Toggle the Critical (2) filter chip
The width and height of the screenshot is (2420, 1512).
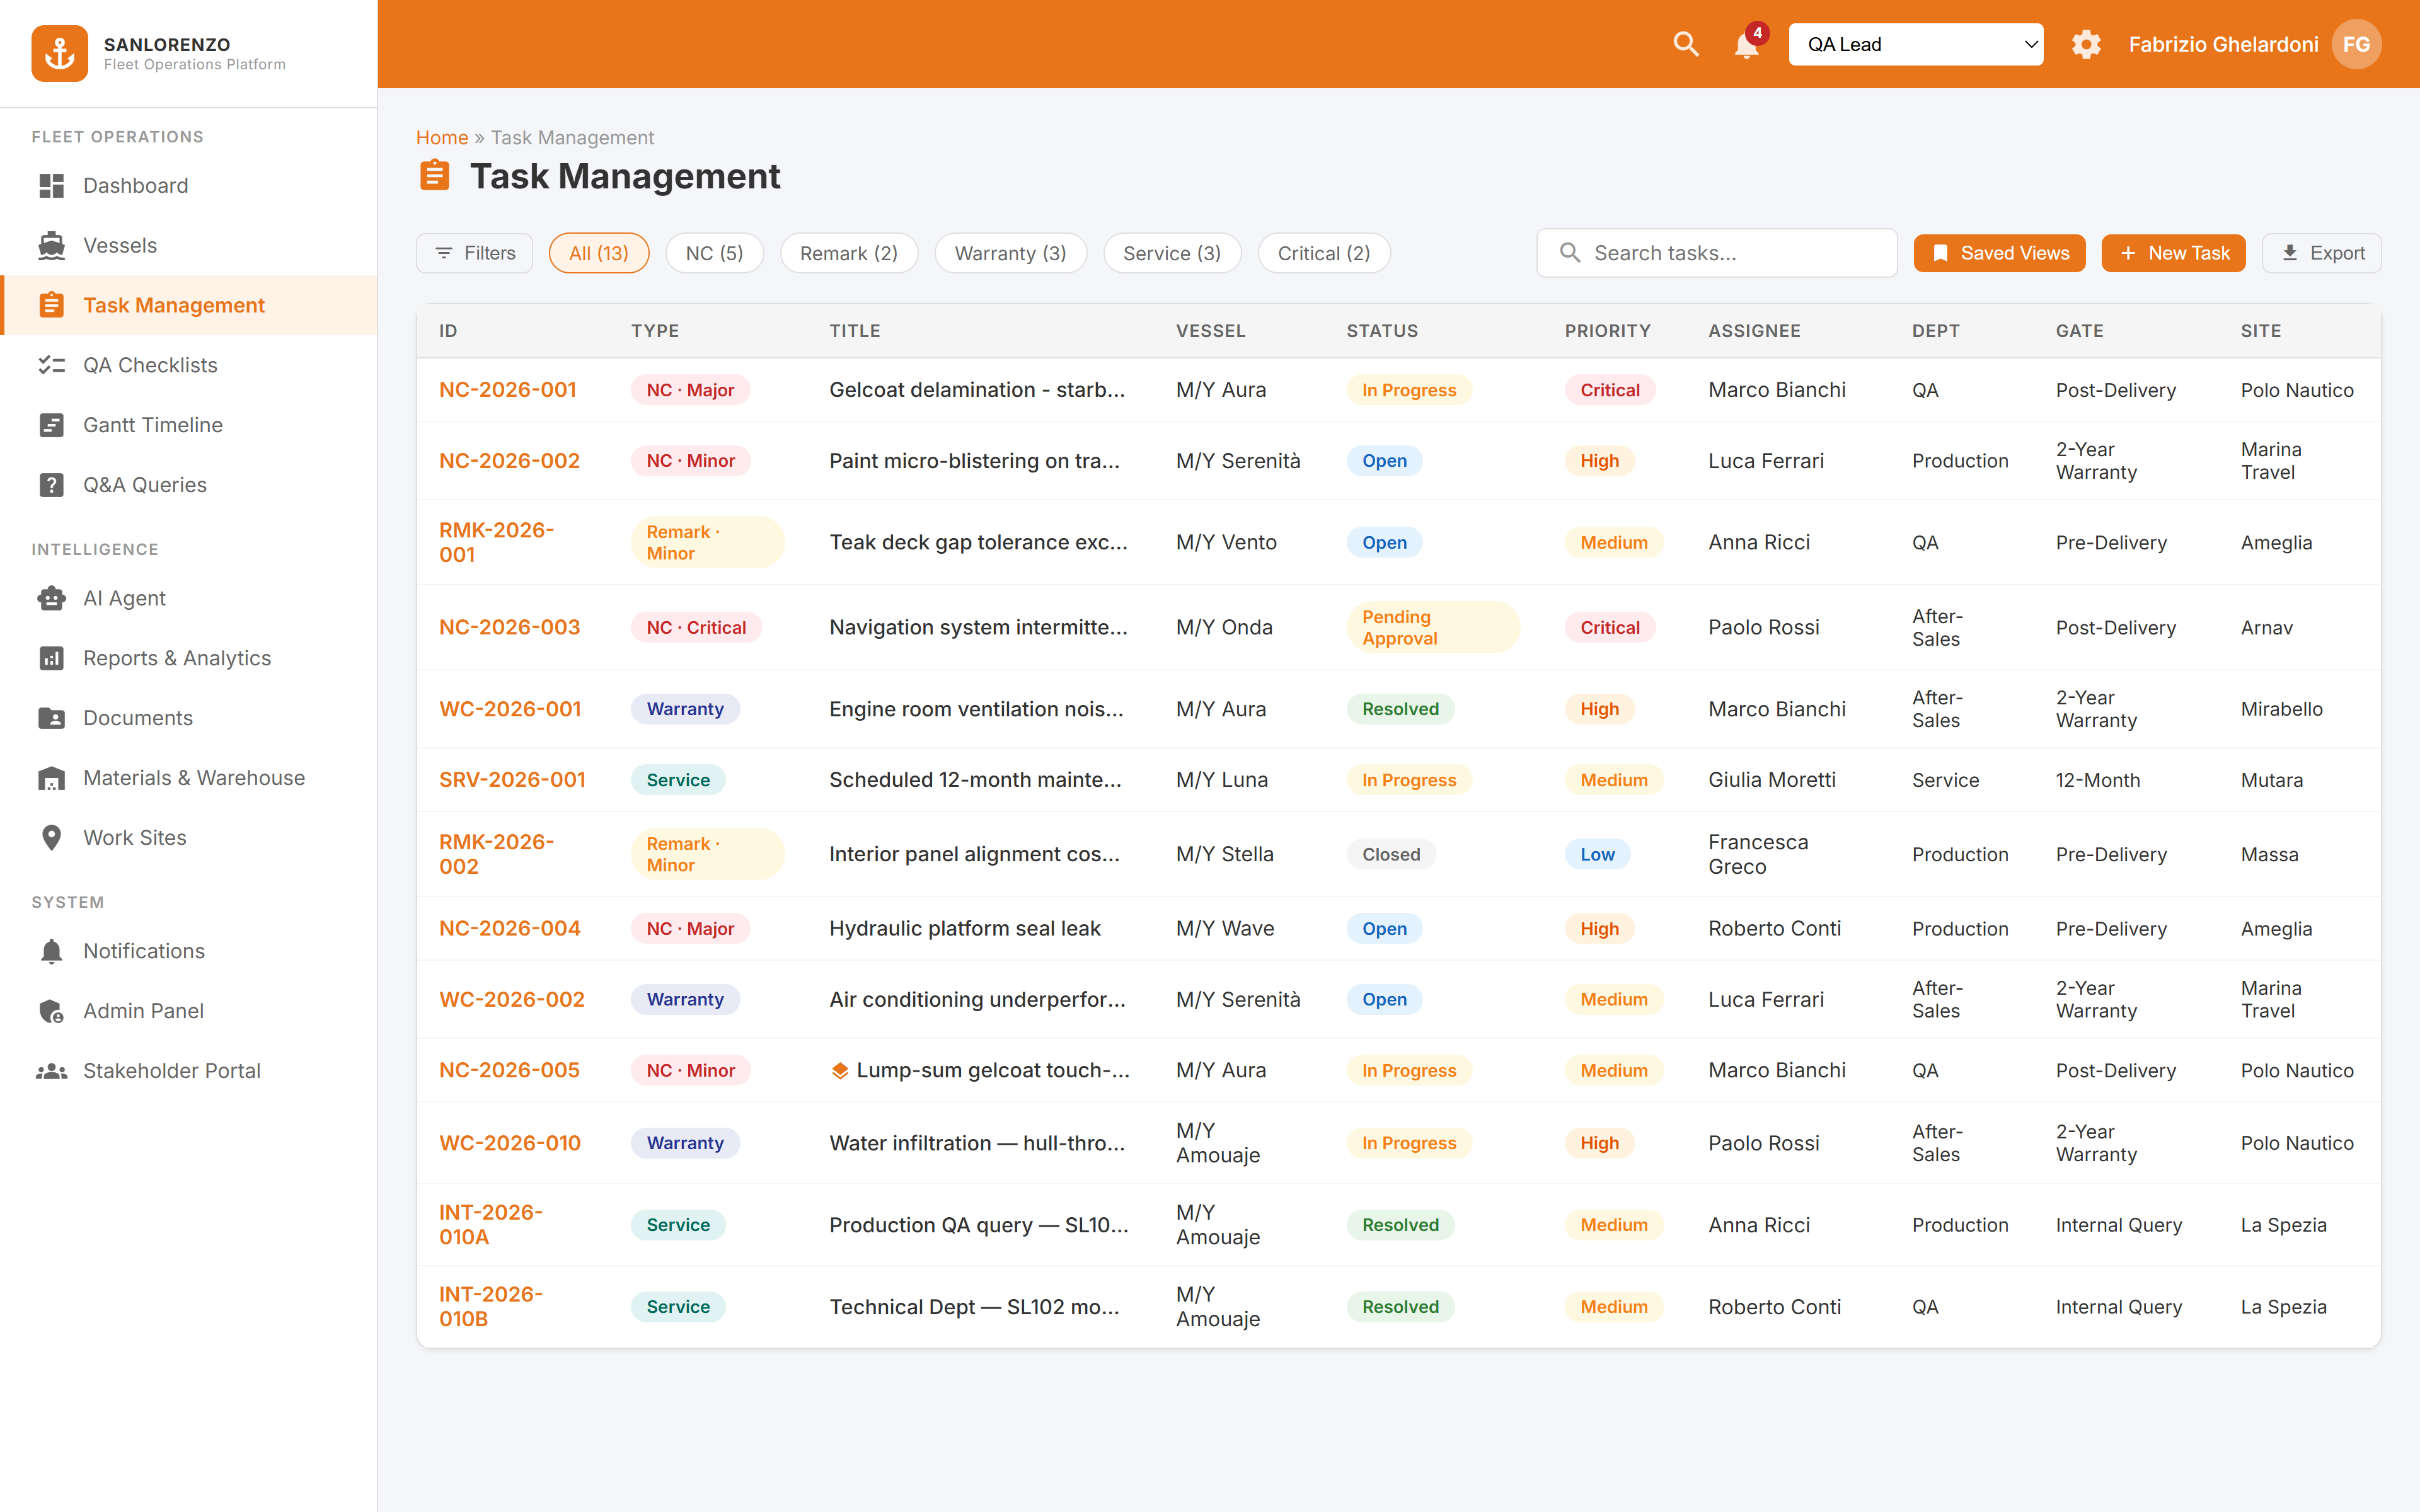pyautogui.click(x=1323, y=253)
